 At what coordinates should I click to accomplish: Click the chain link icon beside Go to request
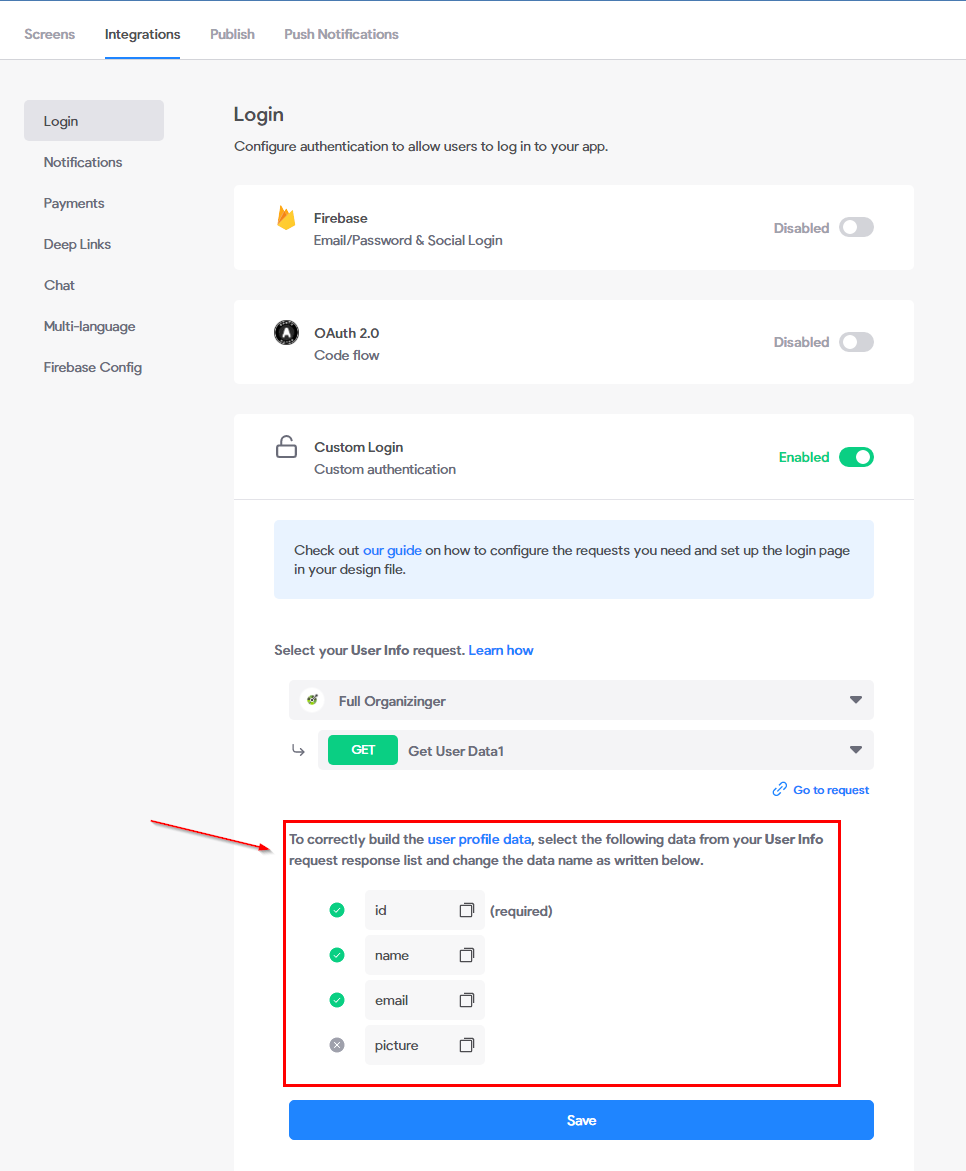pyautogui.click(x=779, y=789)
